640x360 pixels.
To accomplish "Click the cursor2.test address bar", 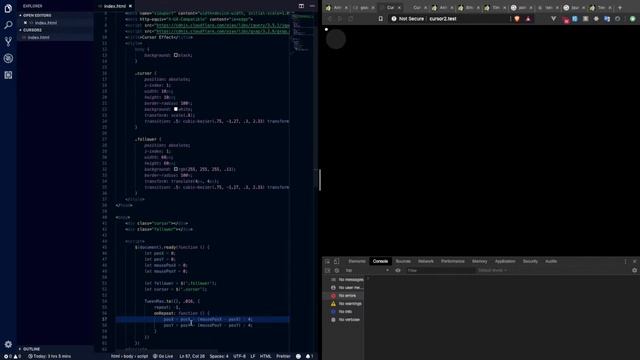I will click(x=443, y=19).
